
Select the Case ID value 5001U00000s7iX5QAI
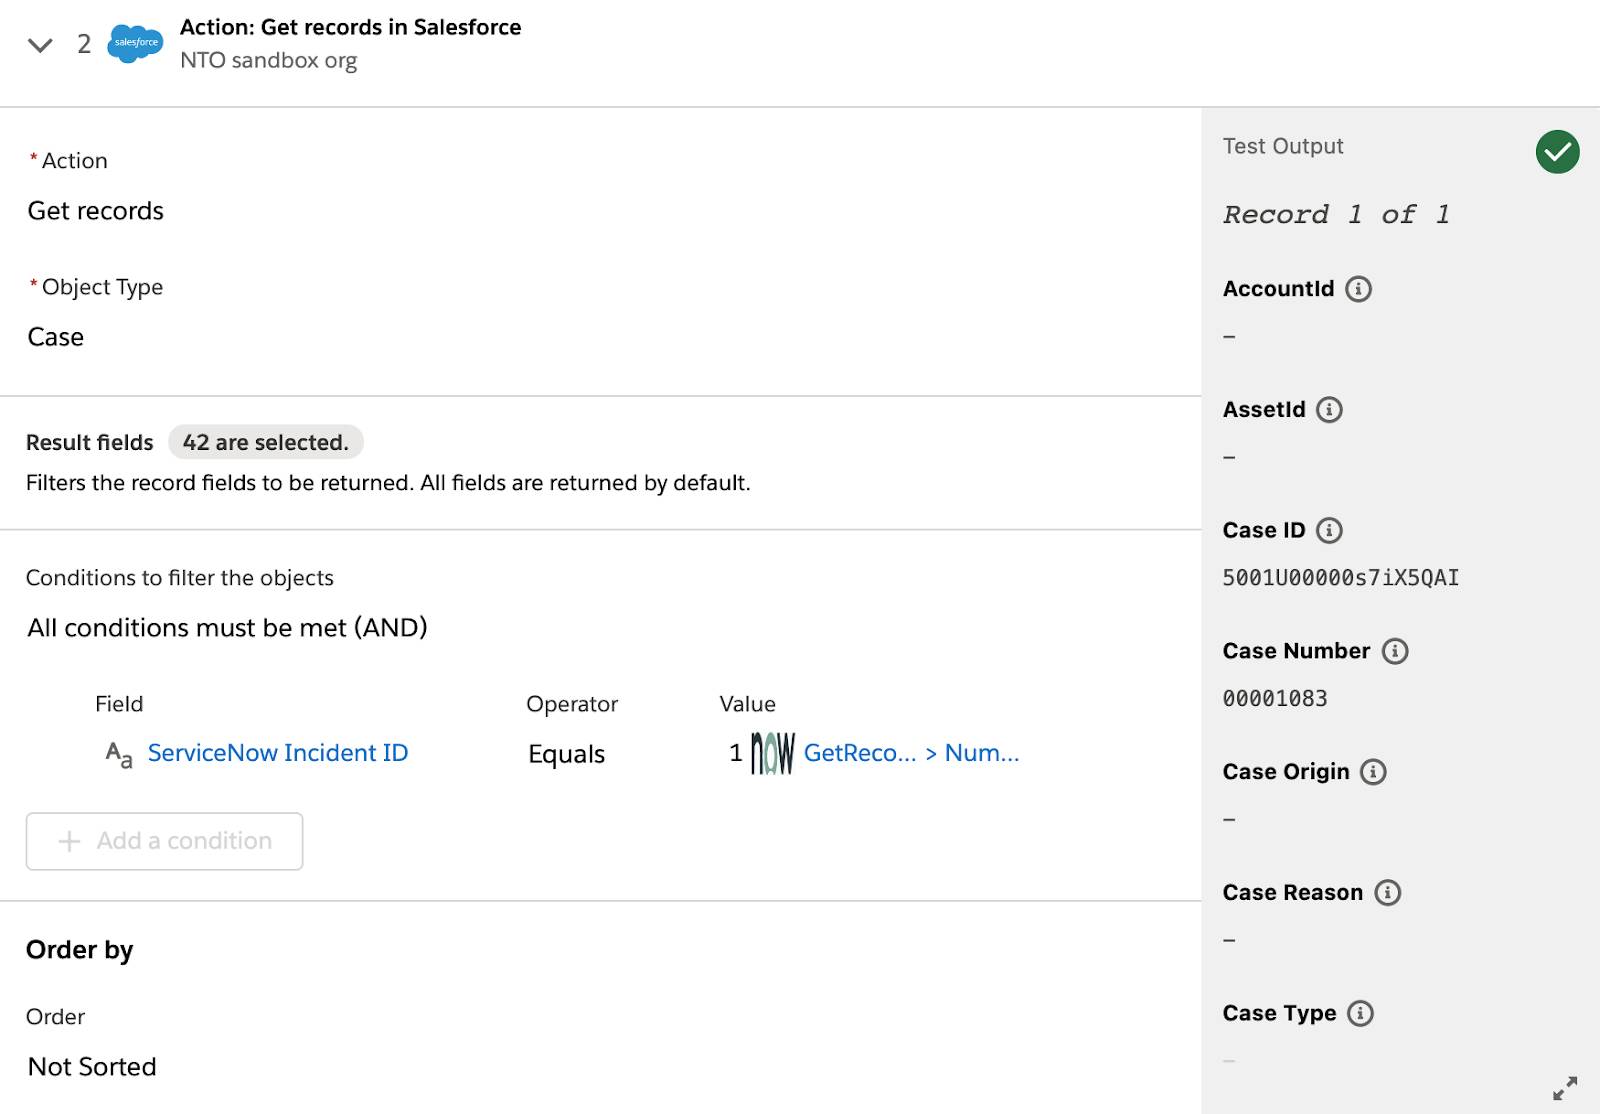(1340, 578)
